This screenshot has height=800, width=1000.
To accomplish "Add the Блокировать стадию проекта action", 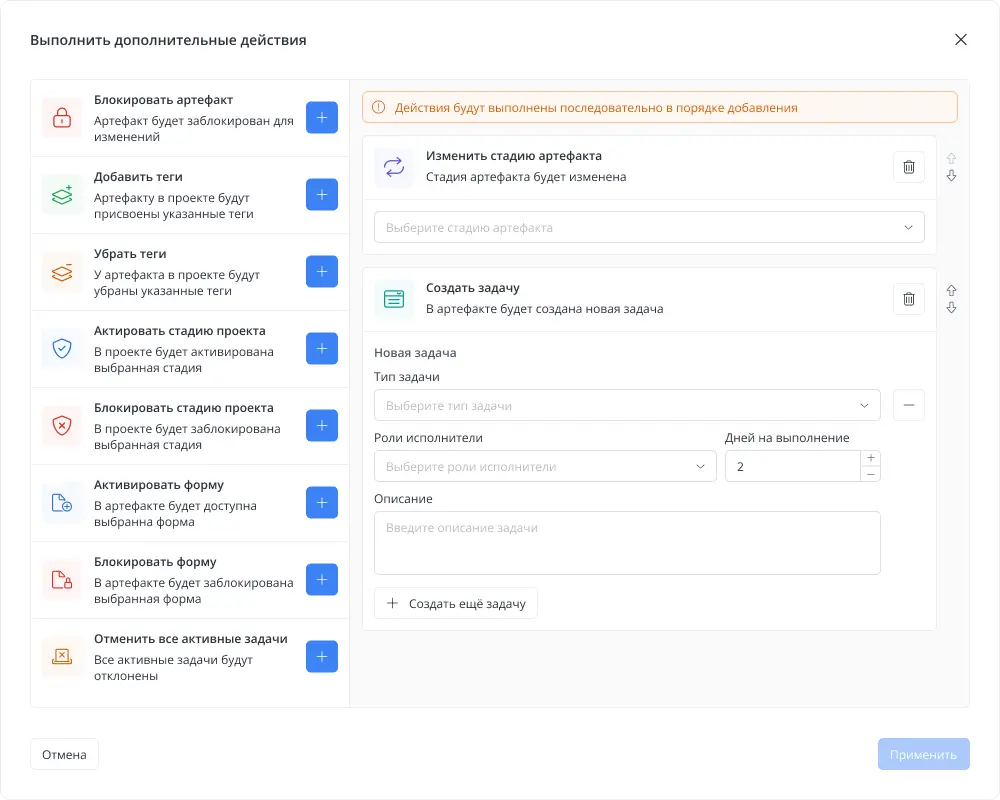I will pos(321,426).
